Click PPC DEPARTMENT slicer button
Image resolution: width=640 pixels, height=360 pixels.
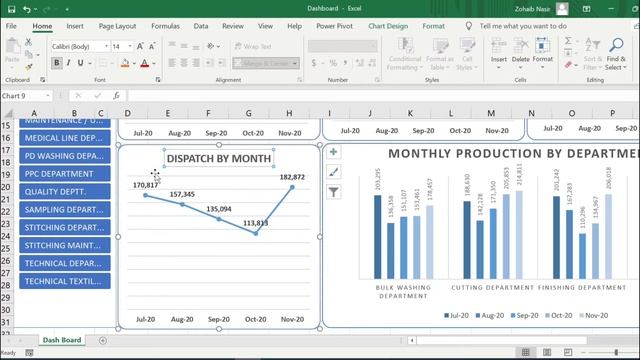(x=64, y=174)
